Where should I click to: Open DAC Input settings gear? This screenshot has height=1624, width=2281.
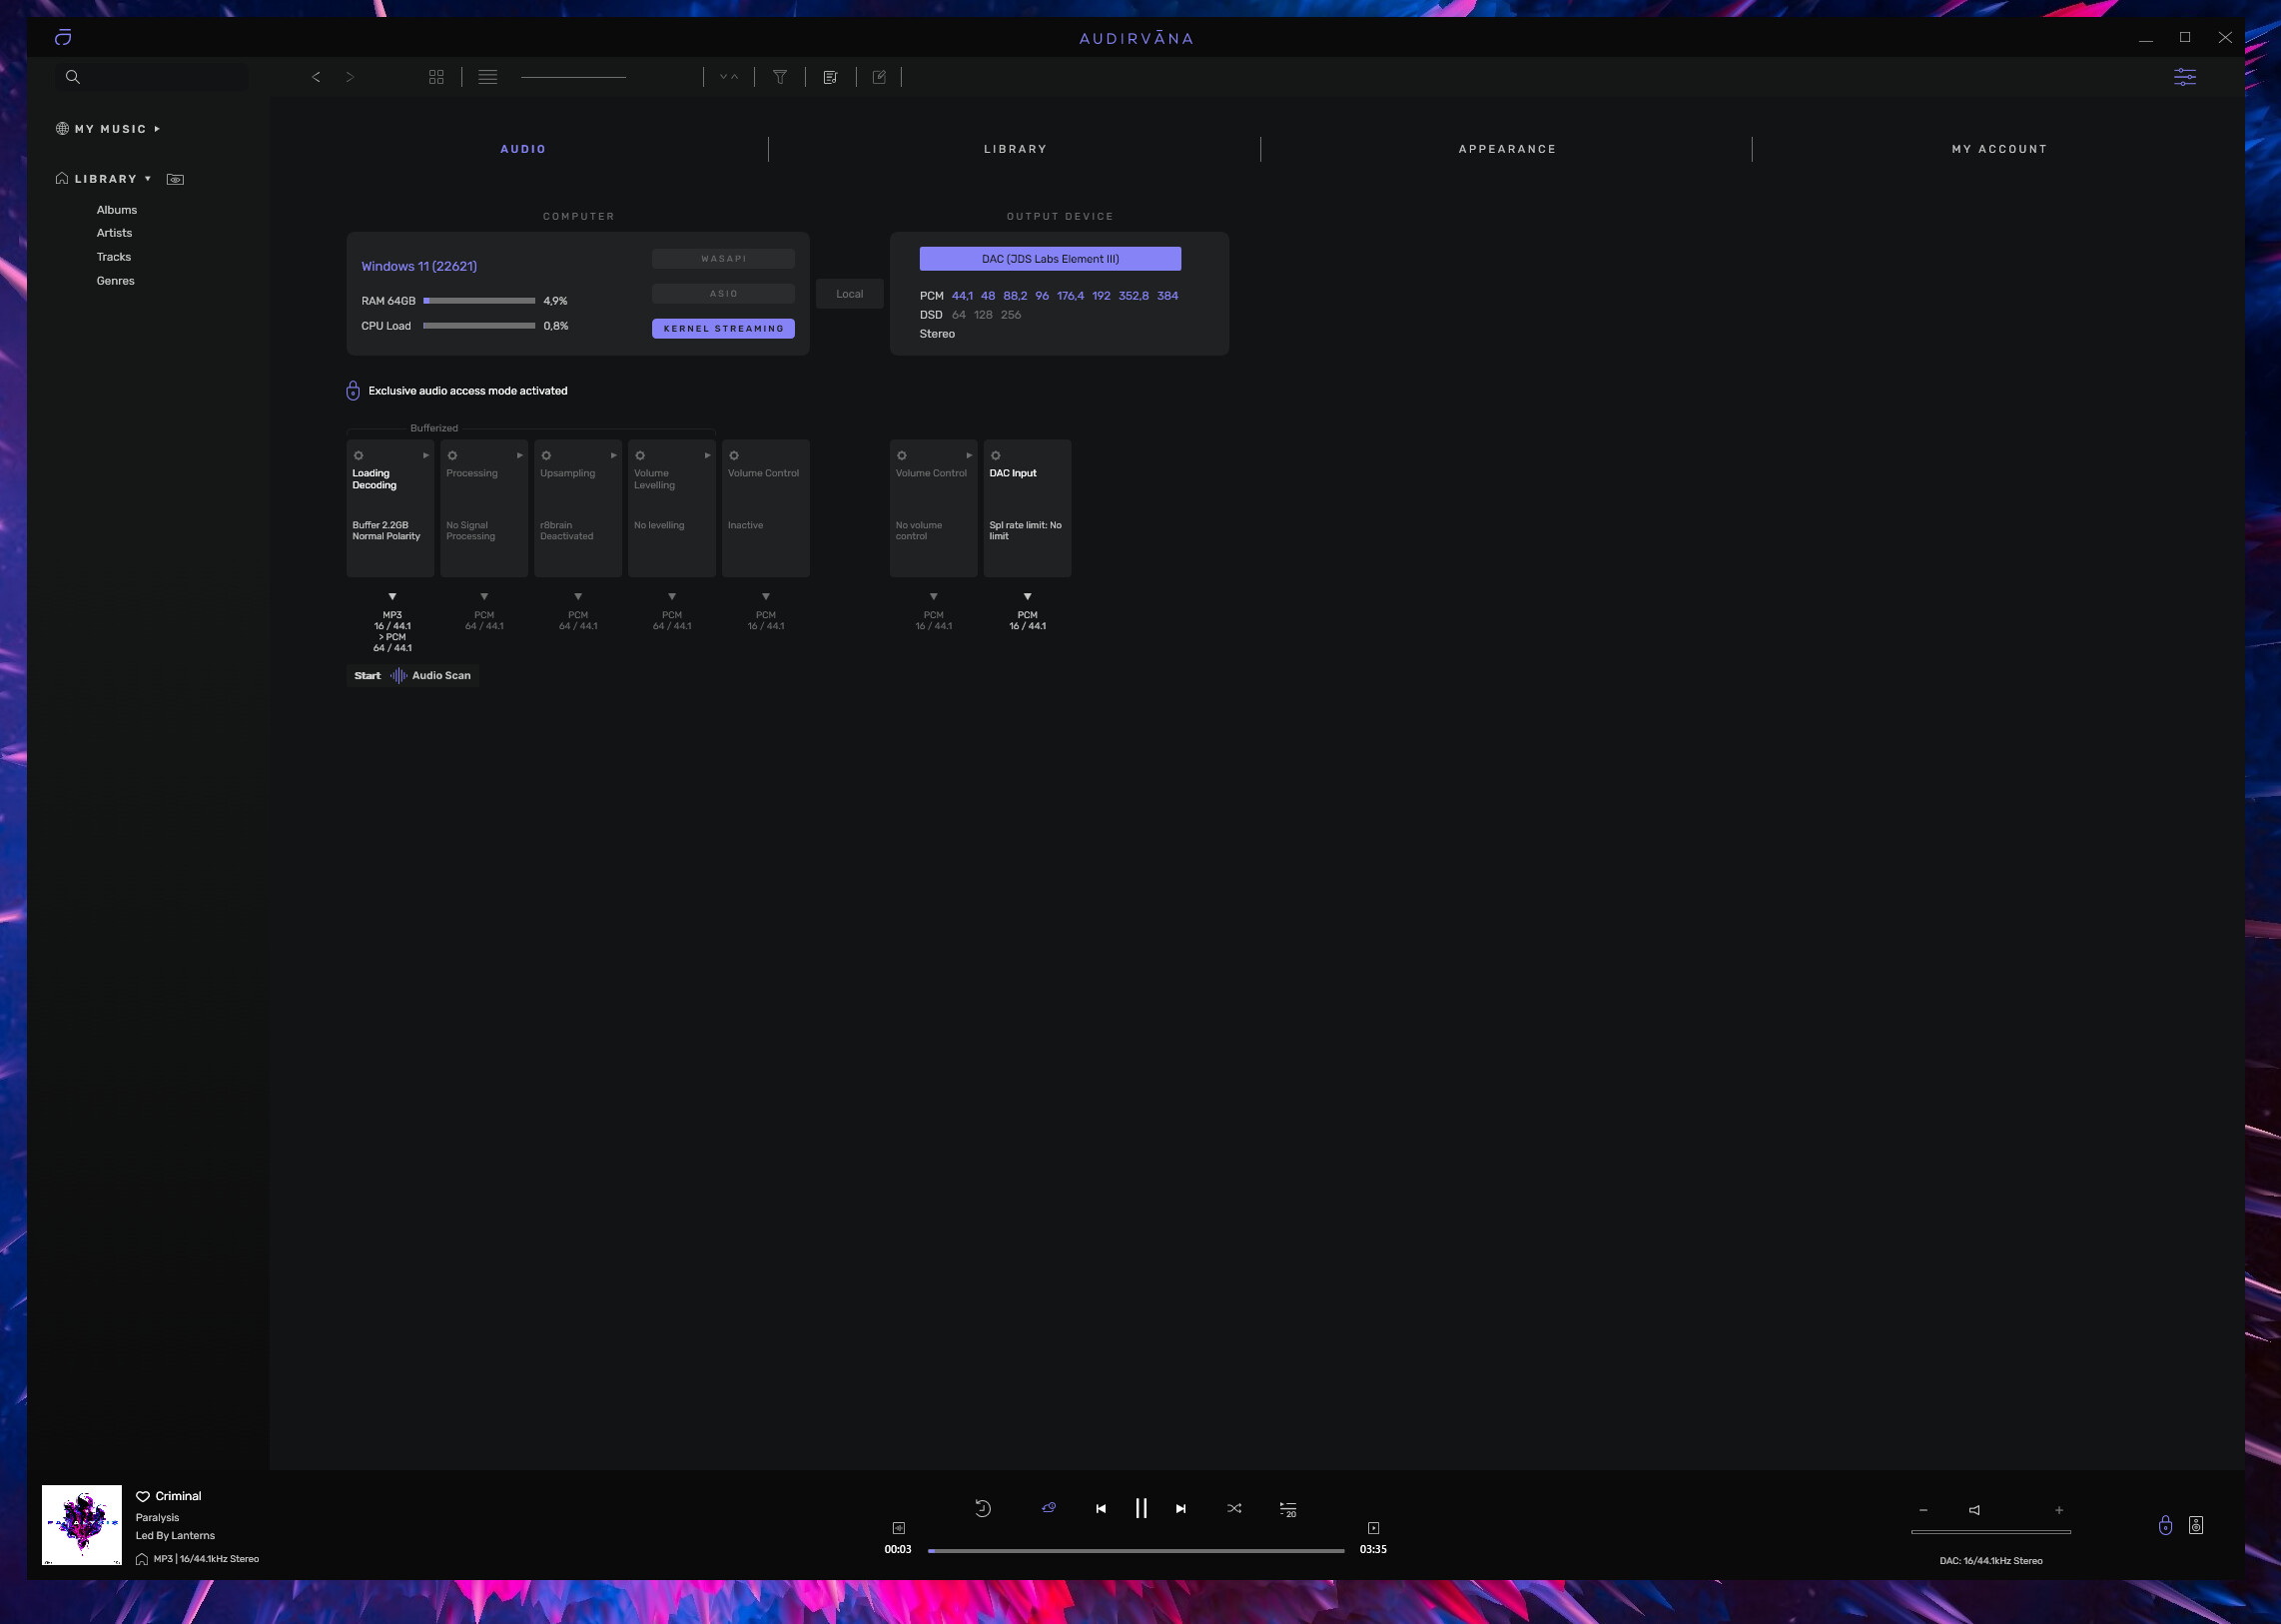click(995, 456)
